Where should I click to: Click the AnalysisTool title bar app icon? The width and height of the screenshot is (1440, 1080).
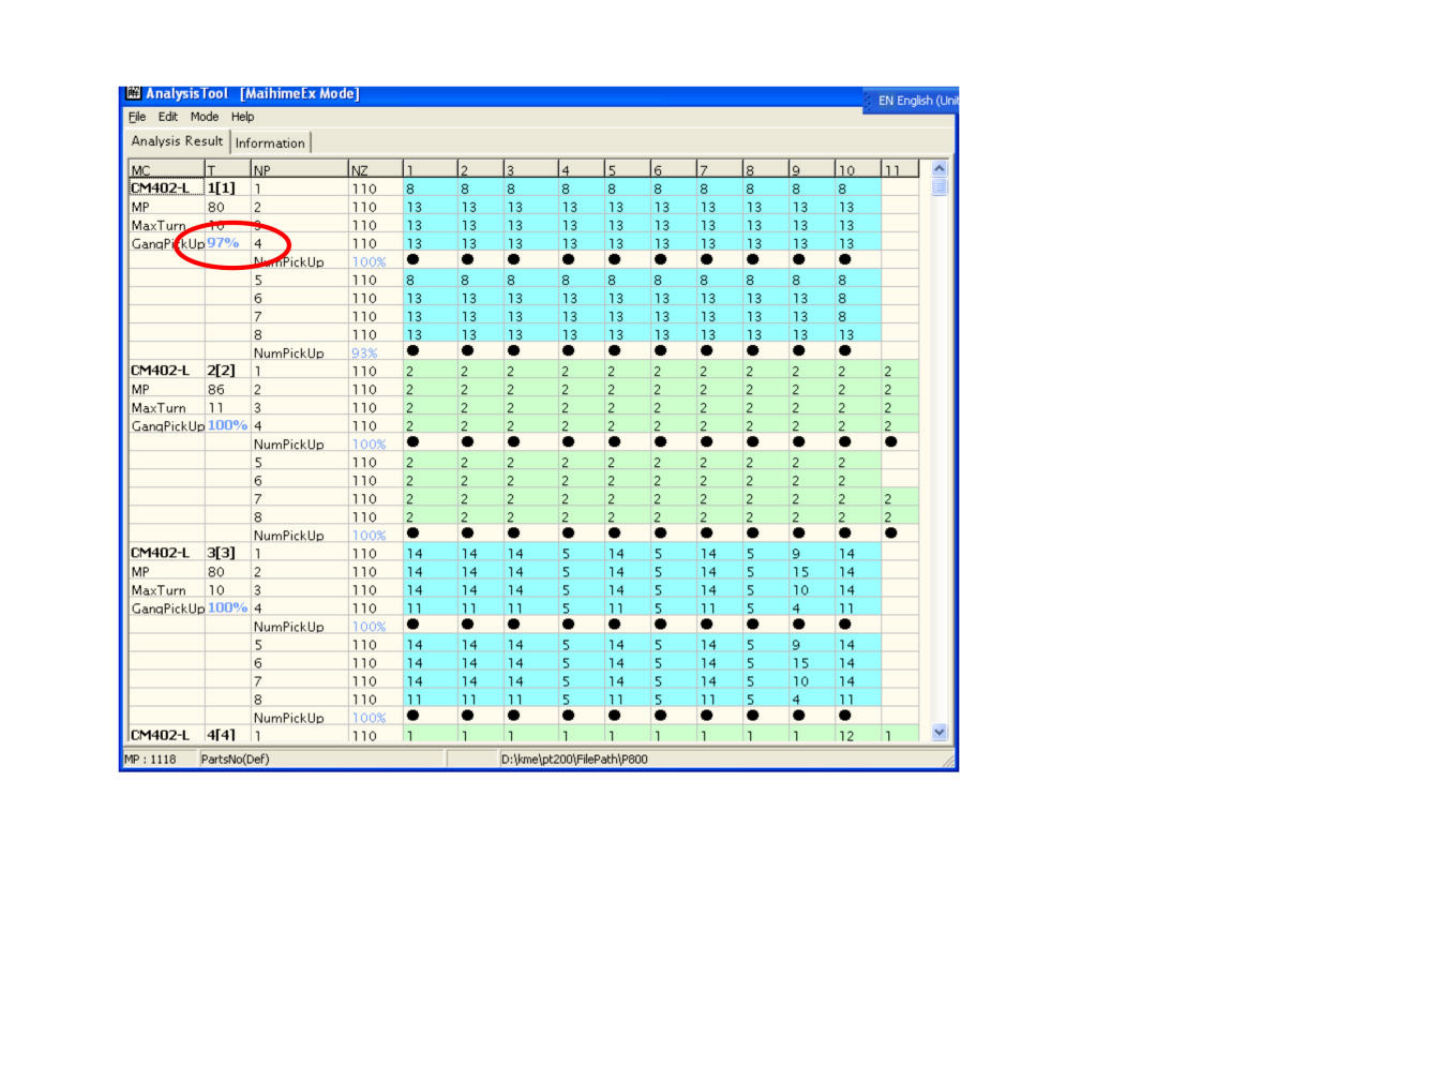pyautogui.click(x=133, y=94)
